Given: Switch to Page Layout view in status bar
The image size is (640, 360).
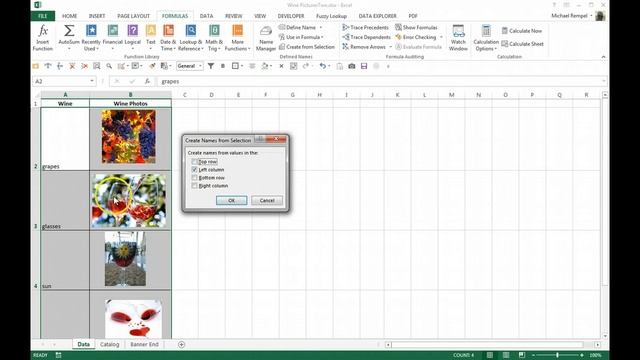Looking at the screenshot, I should coord(506,355).
